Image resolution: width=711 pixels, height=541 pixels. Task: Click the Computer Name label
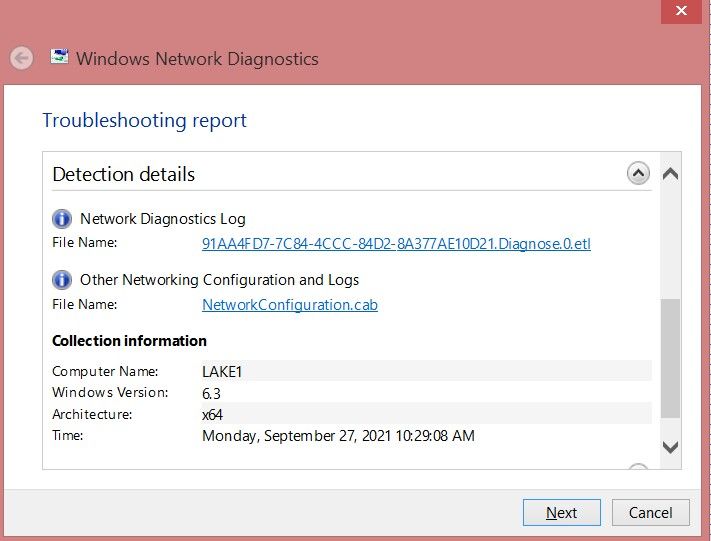(105, 371)
